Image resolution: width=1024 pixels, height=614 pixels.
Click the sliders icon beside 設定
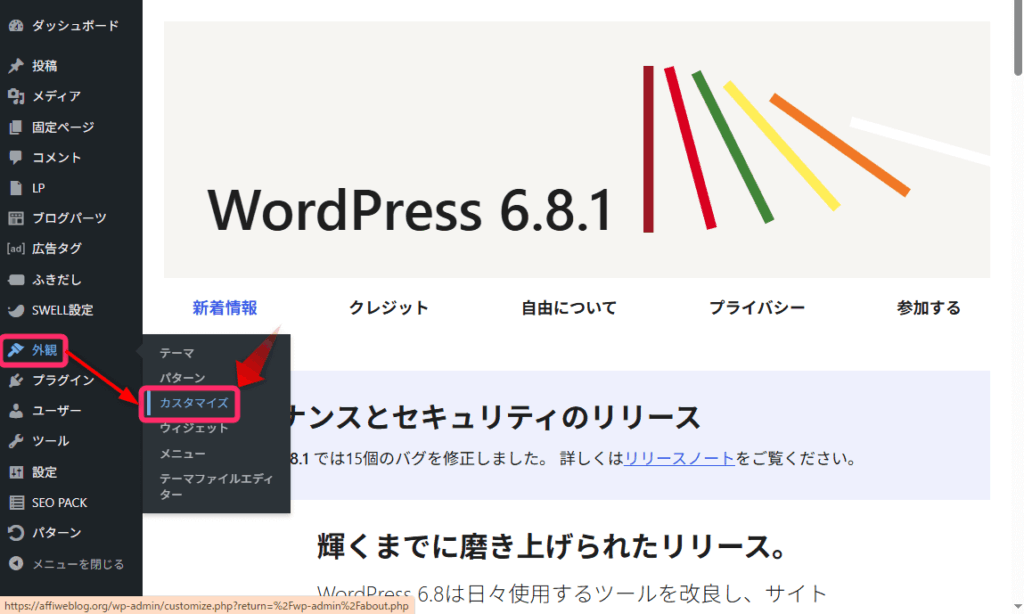tap(16, 472)
